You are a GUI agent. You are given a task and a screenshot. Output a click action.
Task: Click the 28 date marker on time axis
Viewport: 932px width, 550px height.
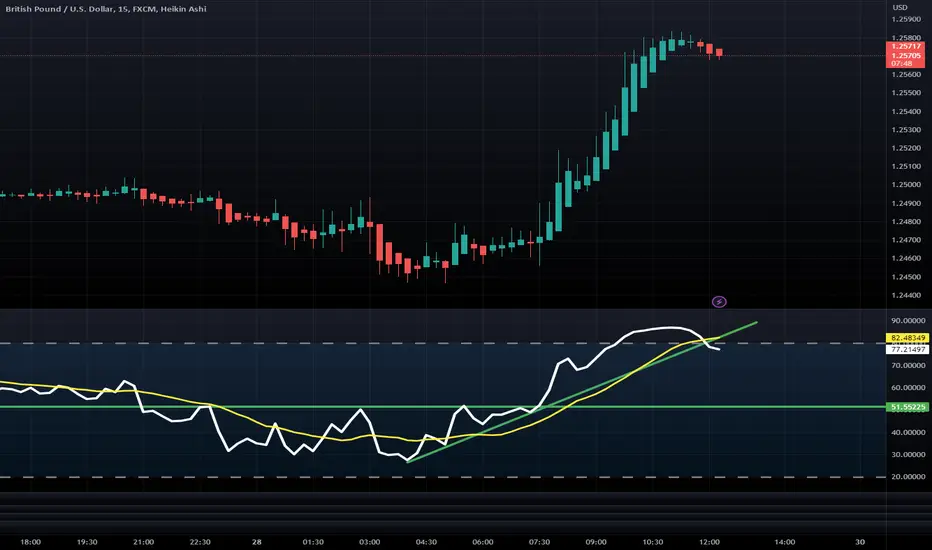[x=259, y=541]
